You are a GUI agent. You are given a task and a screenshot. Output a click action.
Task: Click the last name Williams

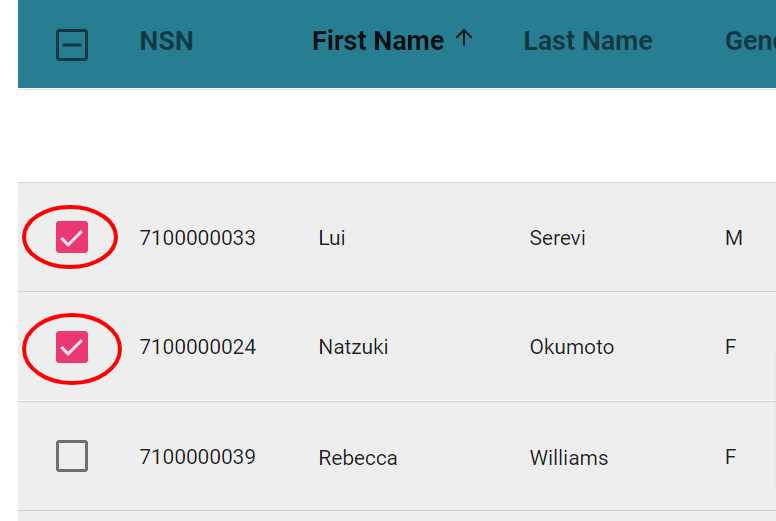tap(569, 458)
